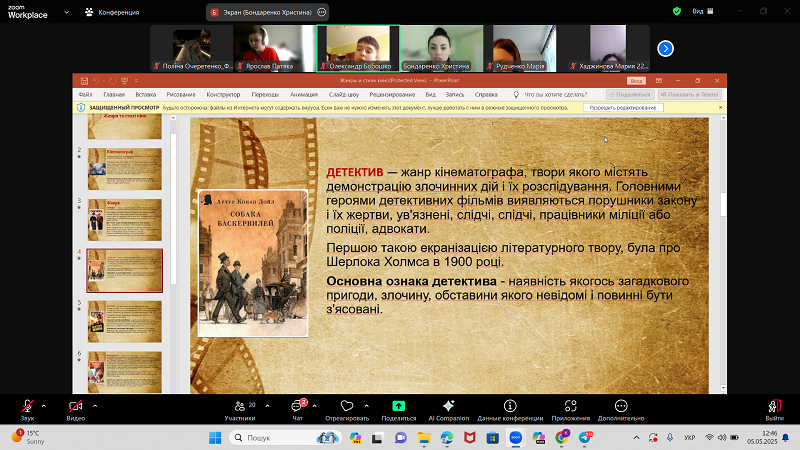This screenshot has height=450, width=800.
Task: Open the Файл menu in PowerPoint
Action: [x=85, y=94]
